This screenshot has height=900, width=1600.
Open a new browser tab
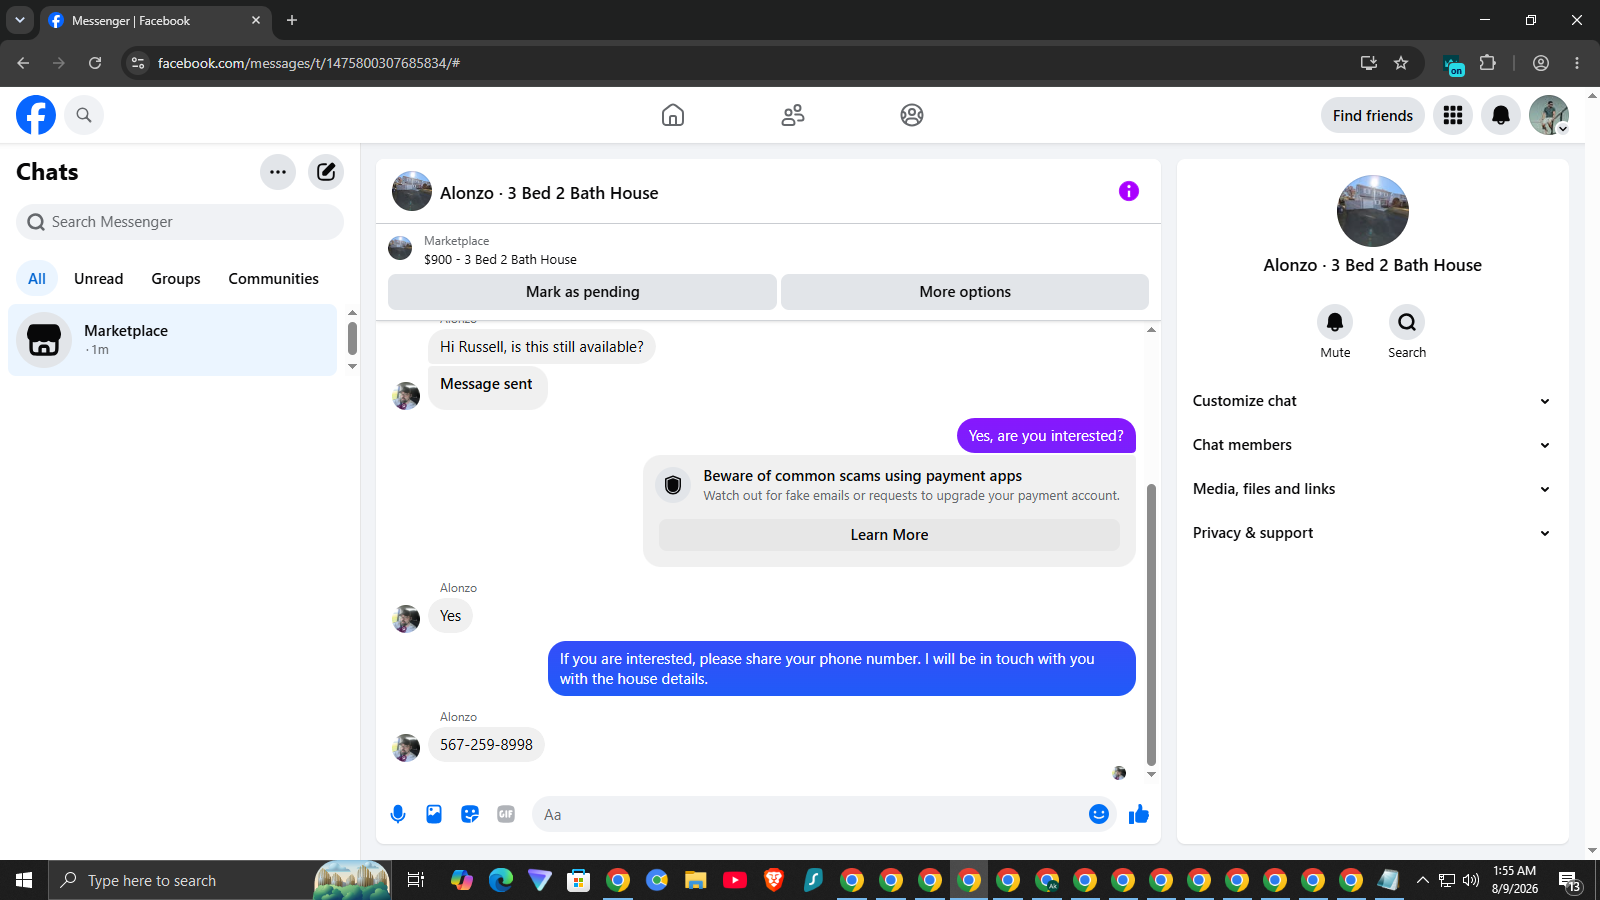tap(292, 20)
